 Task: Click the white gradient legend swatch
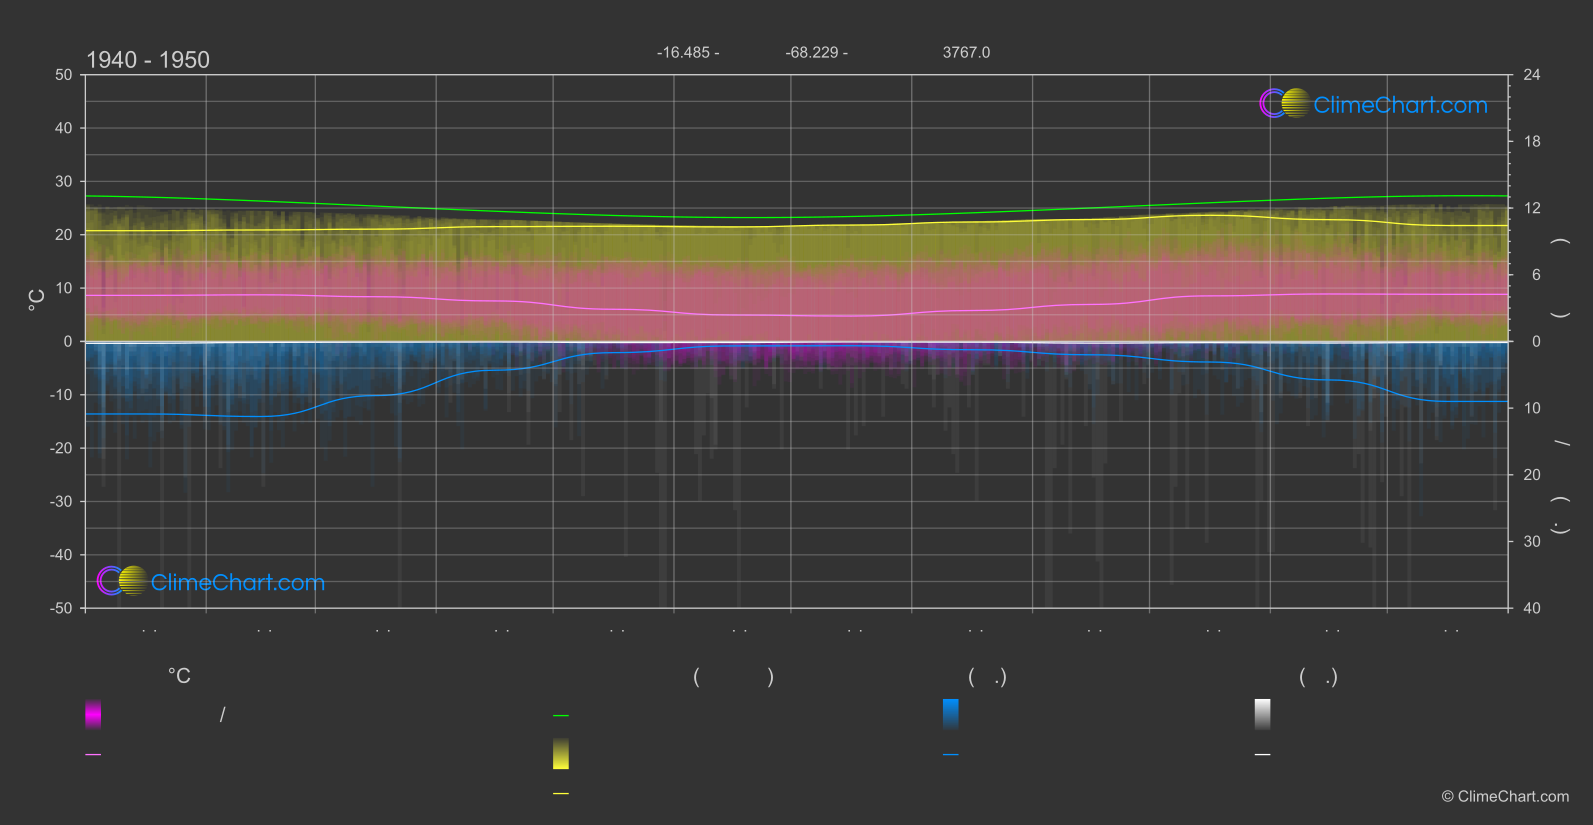[x=1263, y=714]
